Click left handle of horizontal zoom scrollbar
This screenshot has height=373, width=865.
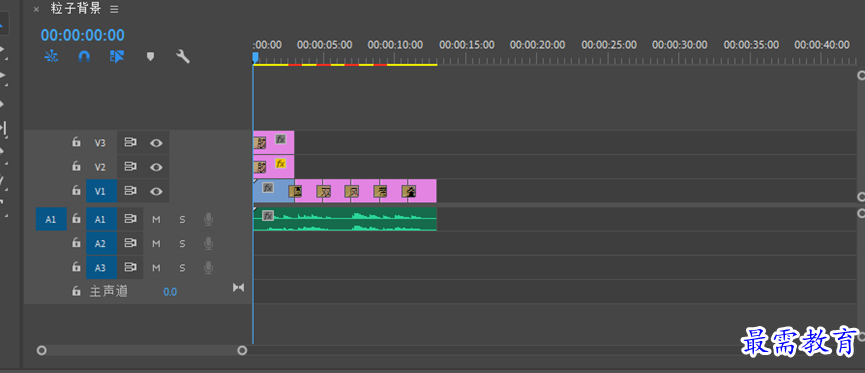41,350
